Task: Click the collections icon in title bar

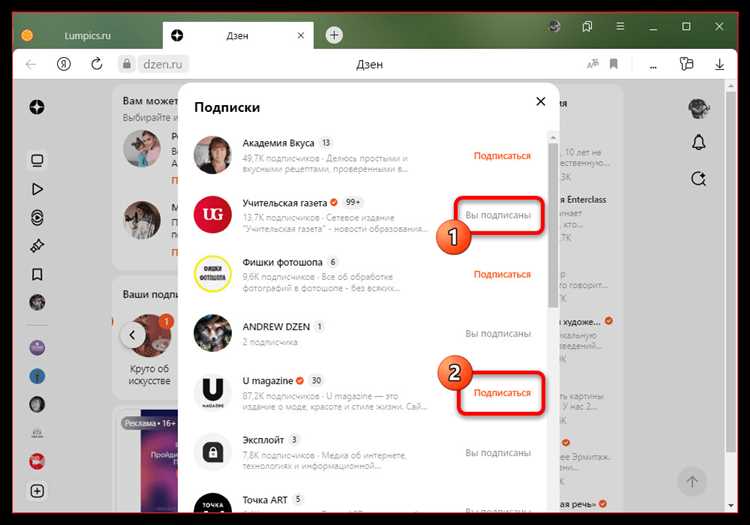Action: (x=587, y=26)
